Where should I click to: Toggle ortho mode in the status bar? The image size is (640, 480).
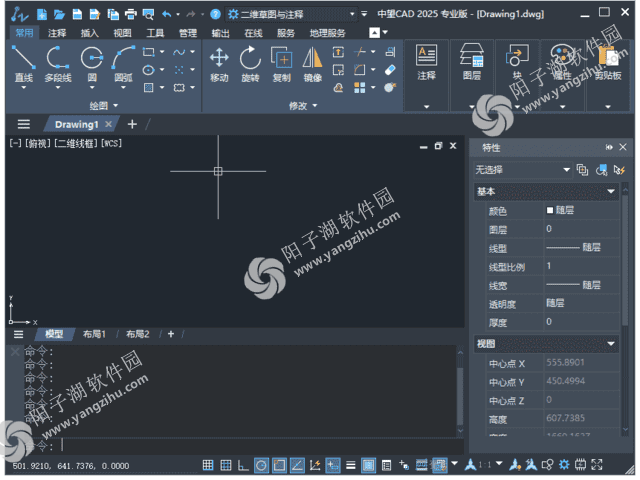point(243,465)
